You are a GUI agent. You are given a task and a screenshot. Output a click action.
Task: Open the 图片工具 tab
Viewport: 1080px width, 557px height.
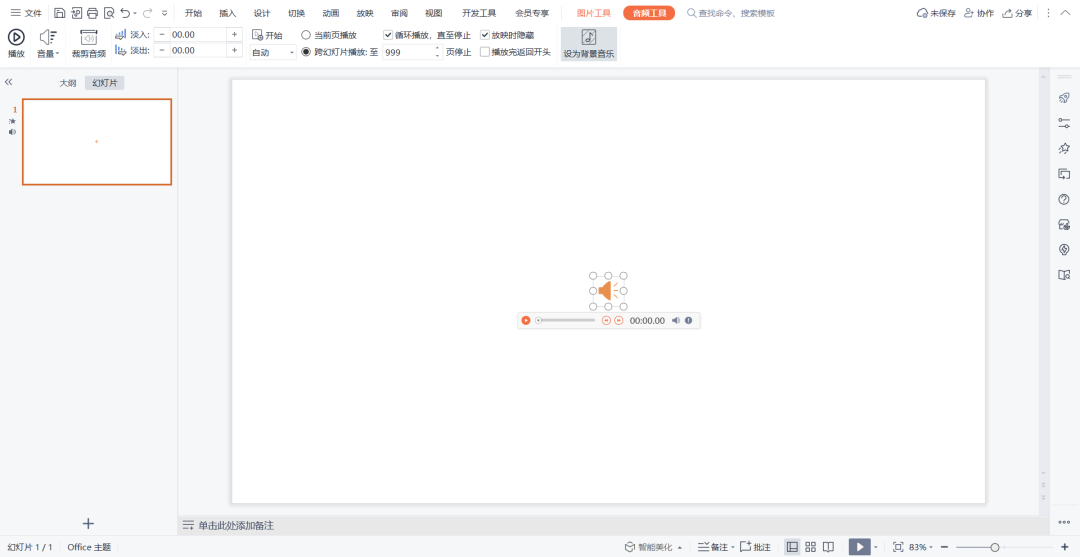pyautogui.click(x=594, y=13)
